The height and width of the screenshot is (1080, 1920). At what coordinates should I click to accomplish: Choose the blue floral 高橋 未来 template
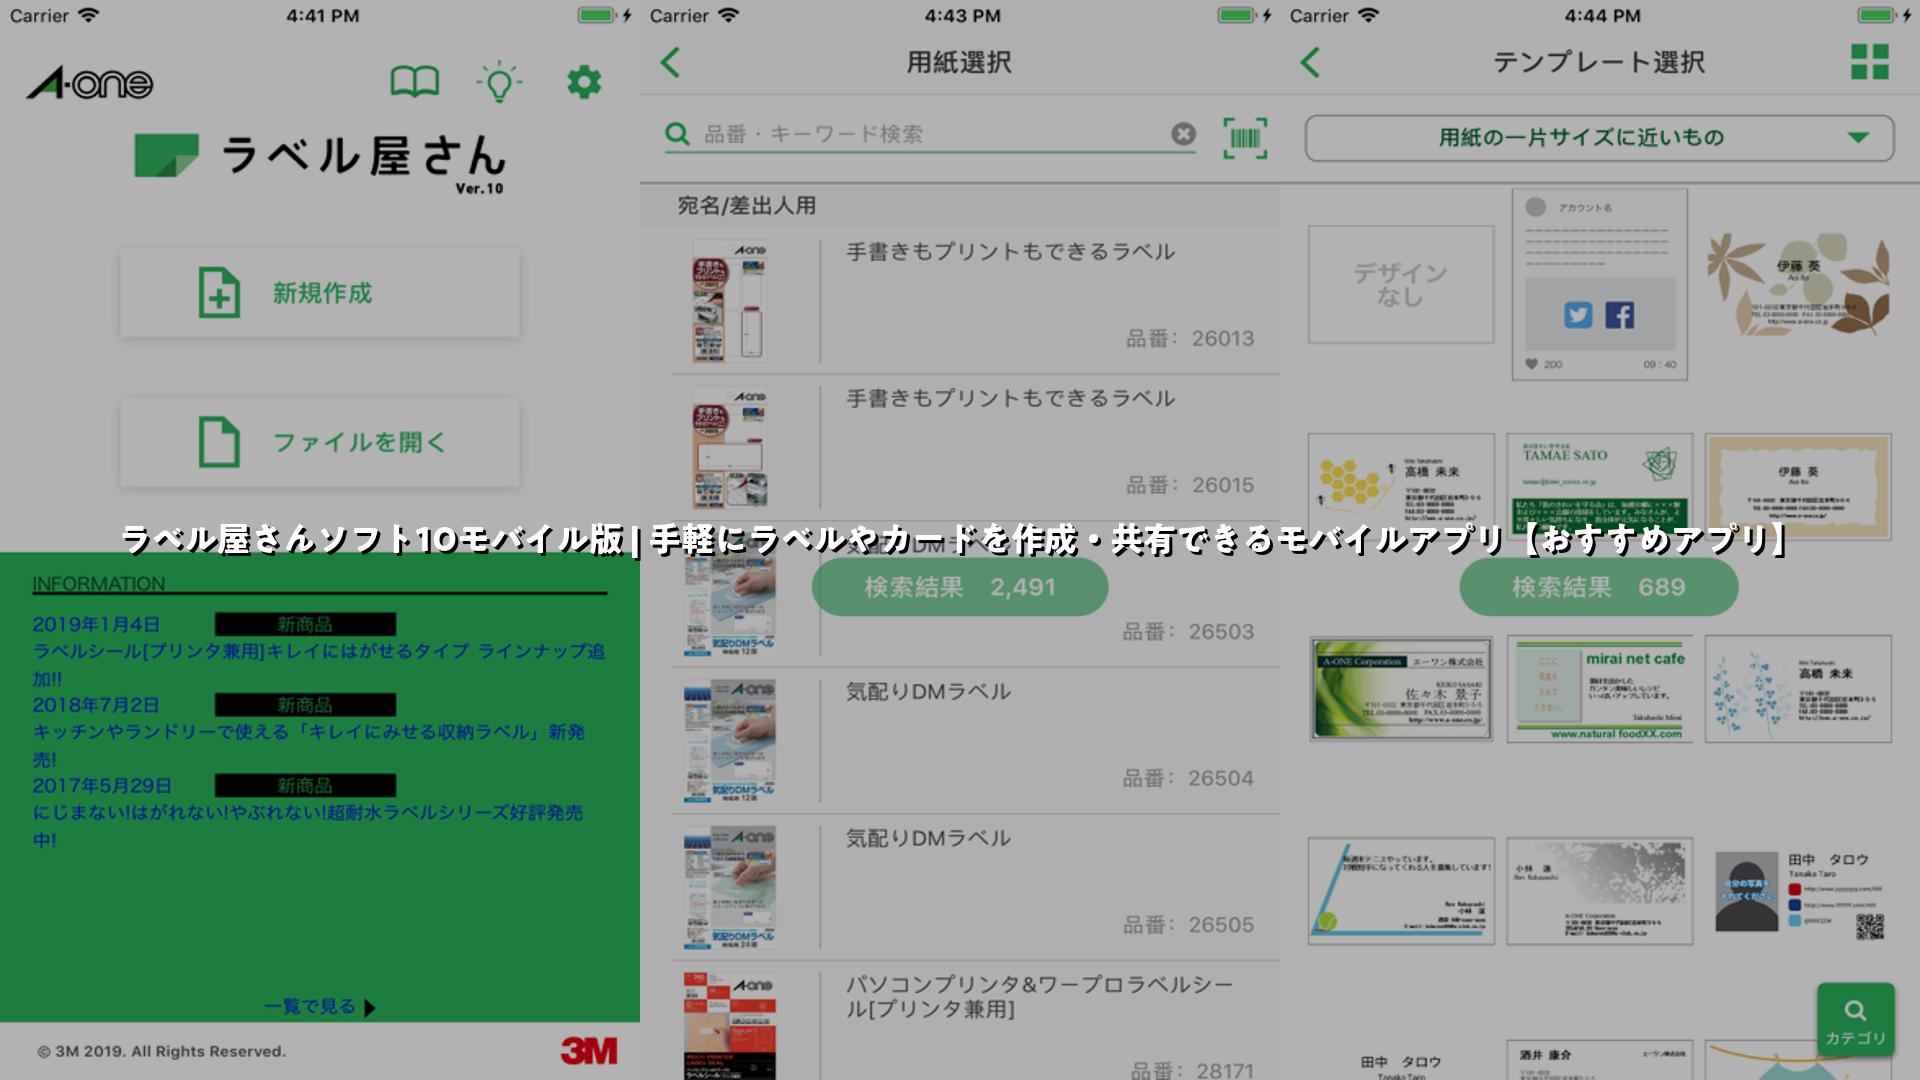click(x=1798, y=689)
